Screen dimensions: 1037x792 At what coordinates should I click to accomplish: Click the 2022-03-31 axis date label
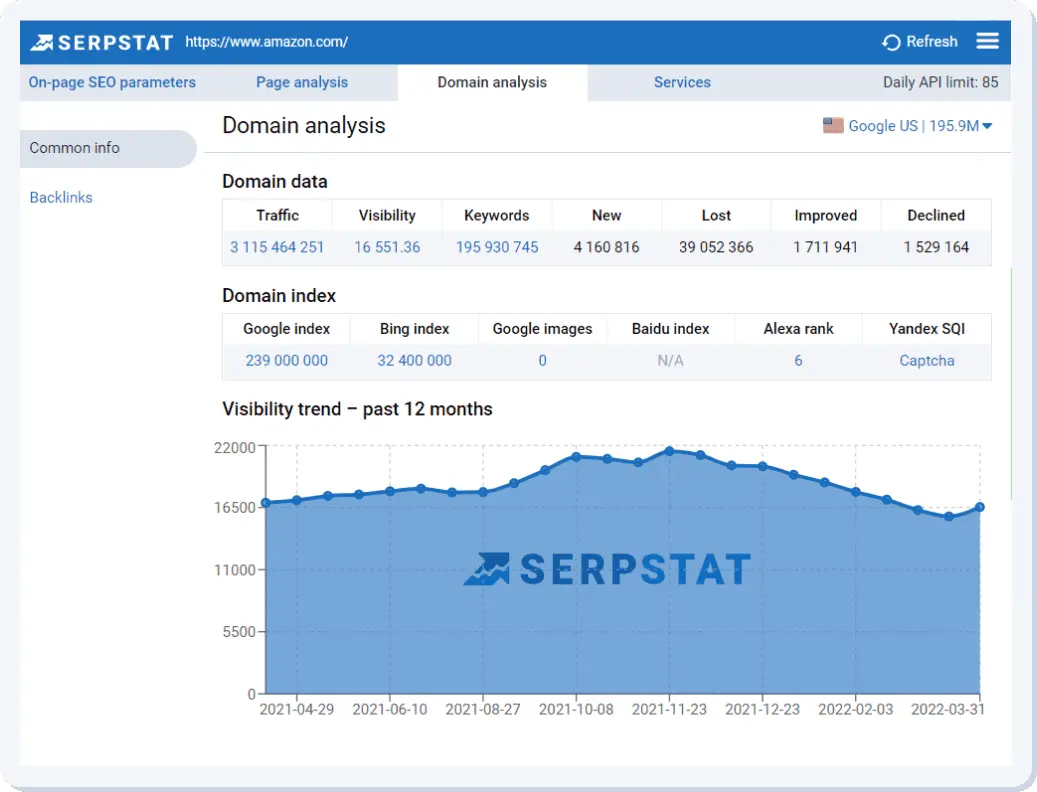(x=948, y=709)
